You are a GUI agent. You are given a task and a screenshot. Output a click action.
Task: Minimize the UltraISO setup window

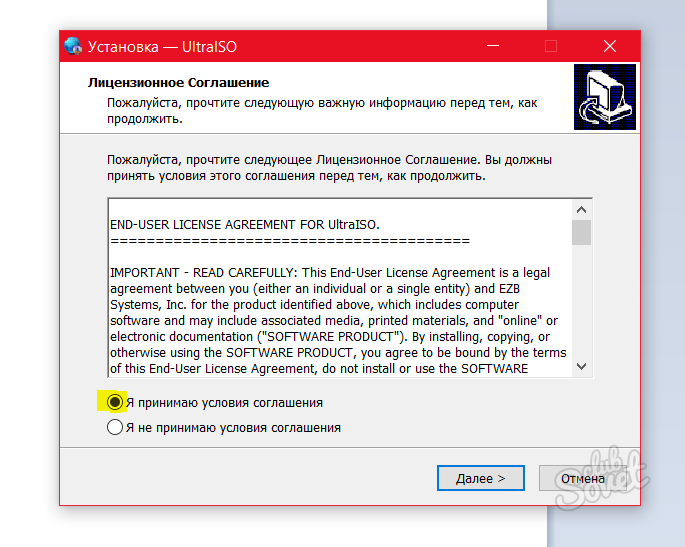tap(491, 47)
